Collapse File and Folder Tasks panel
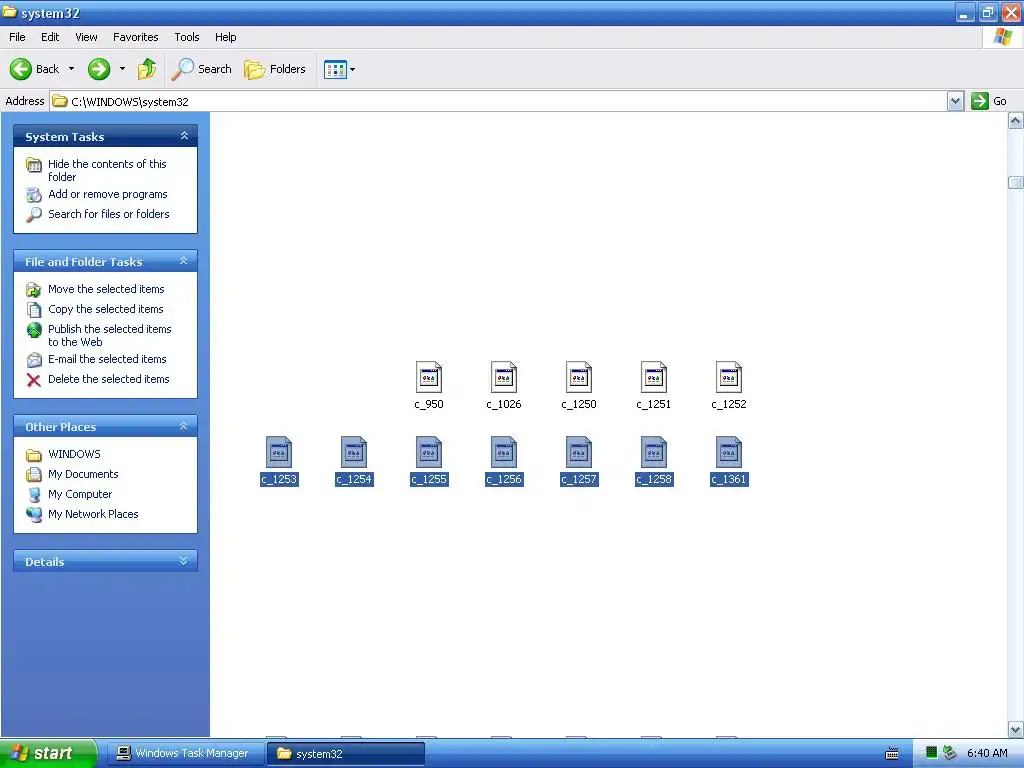The image size is (1024, 768). 184,261
